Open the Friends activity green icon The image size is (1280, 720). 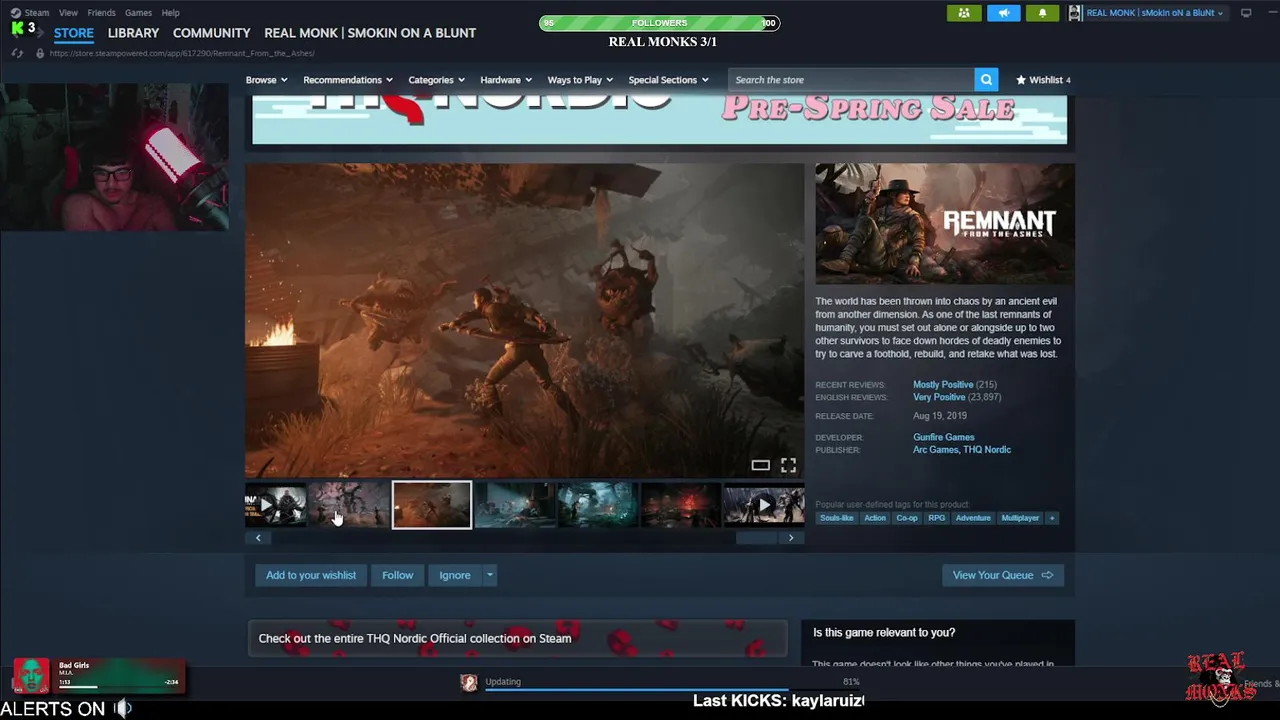[x=964, y=13]
